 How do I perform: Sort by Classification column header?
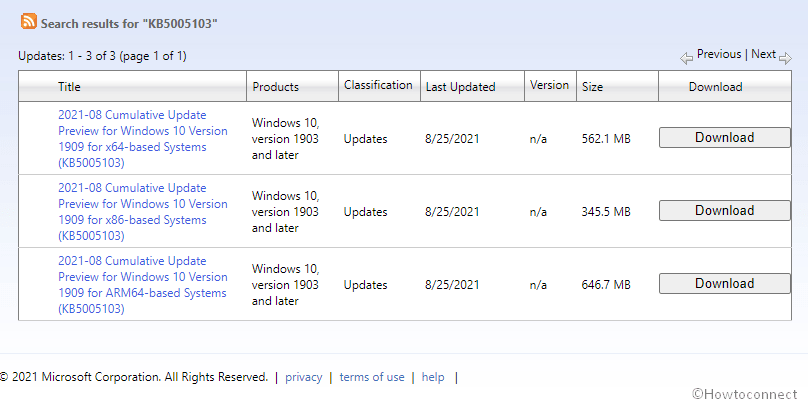378,86
